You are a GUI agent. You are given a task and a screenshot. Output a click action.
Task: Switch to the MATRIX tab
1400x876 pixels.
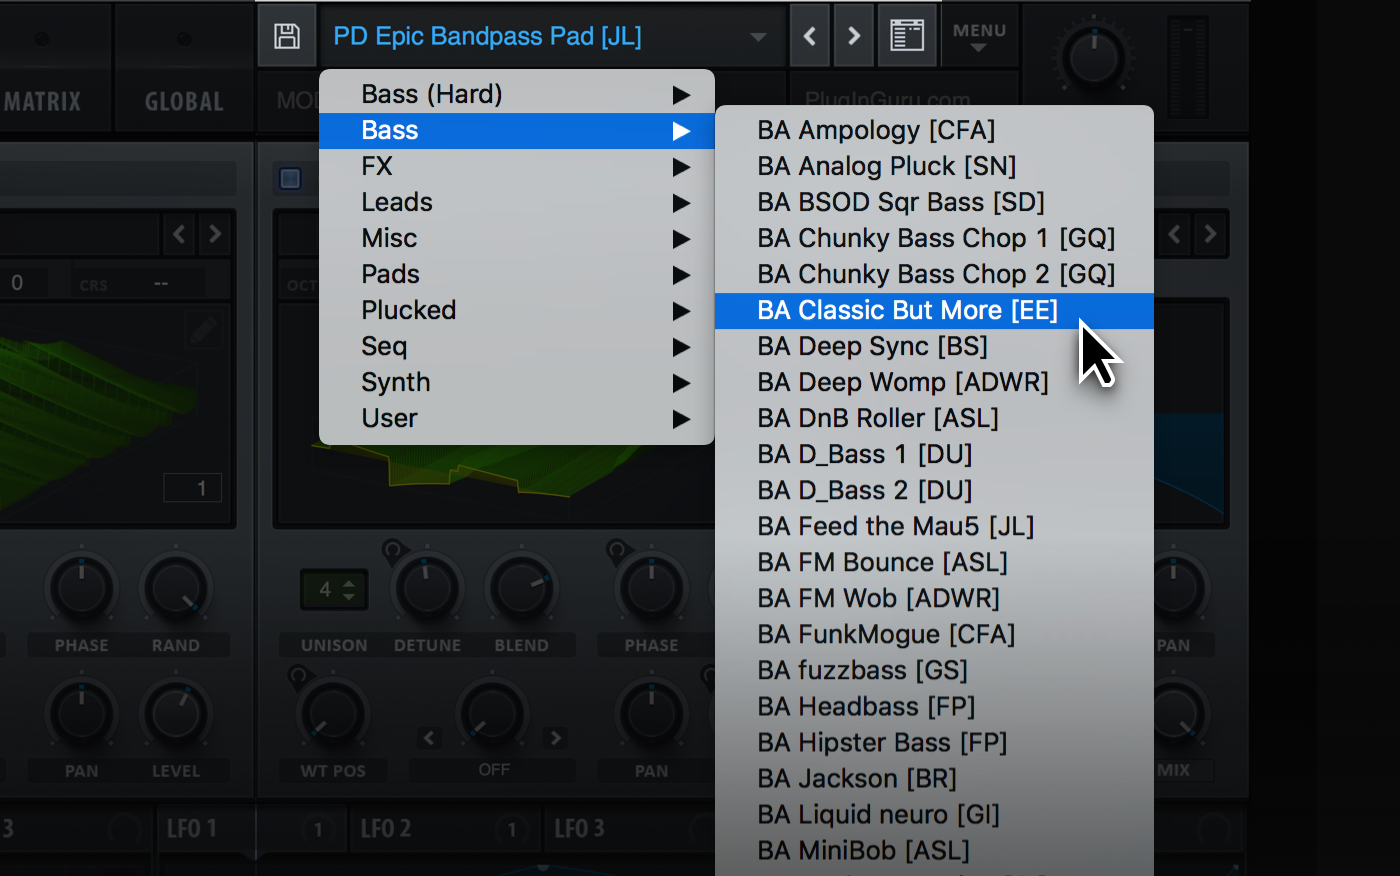click(42, 101)
